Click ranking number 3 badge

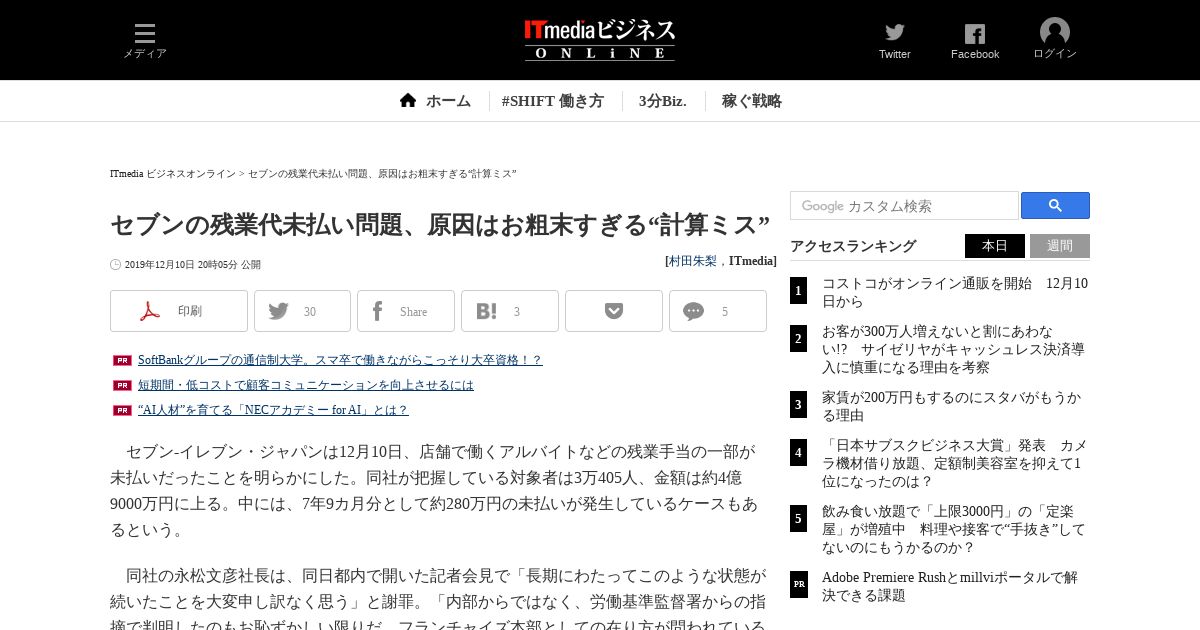pos(798,404)
